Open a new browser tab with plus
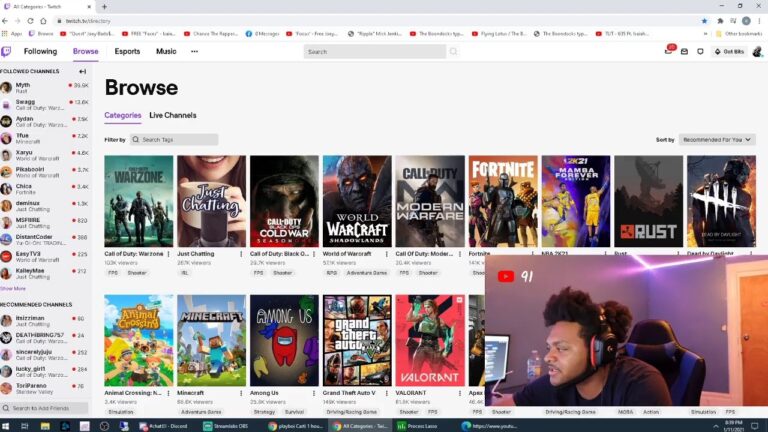The height and width of the screenshot is (432, 768). click(104, 7)
